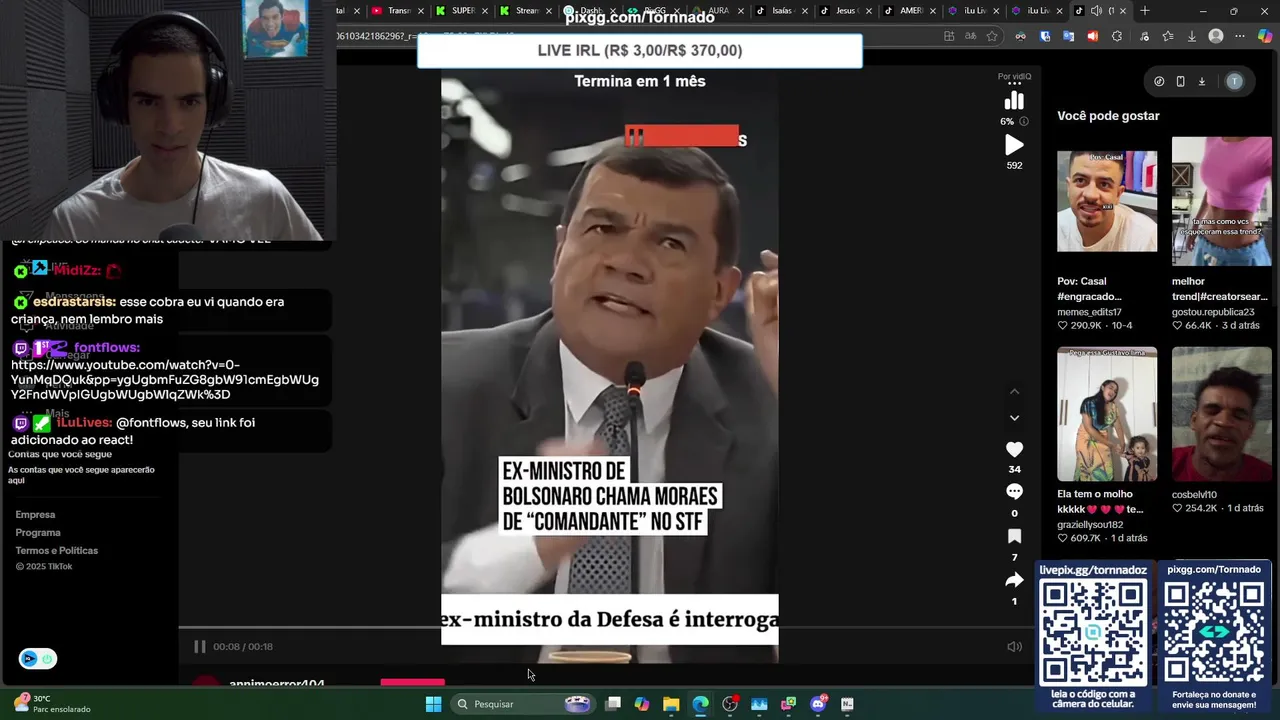This screenshot has height=720, width=1280.
Task: Click the download app icon in top pill
Action: click(x=1202, y=82)
